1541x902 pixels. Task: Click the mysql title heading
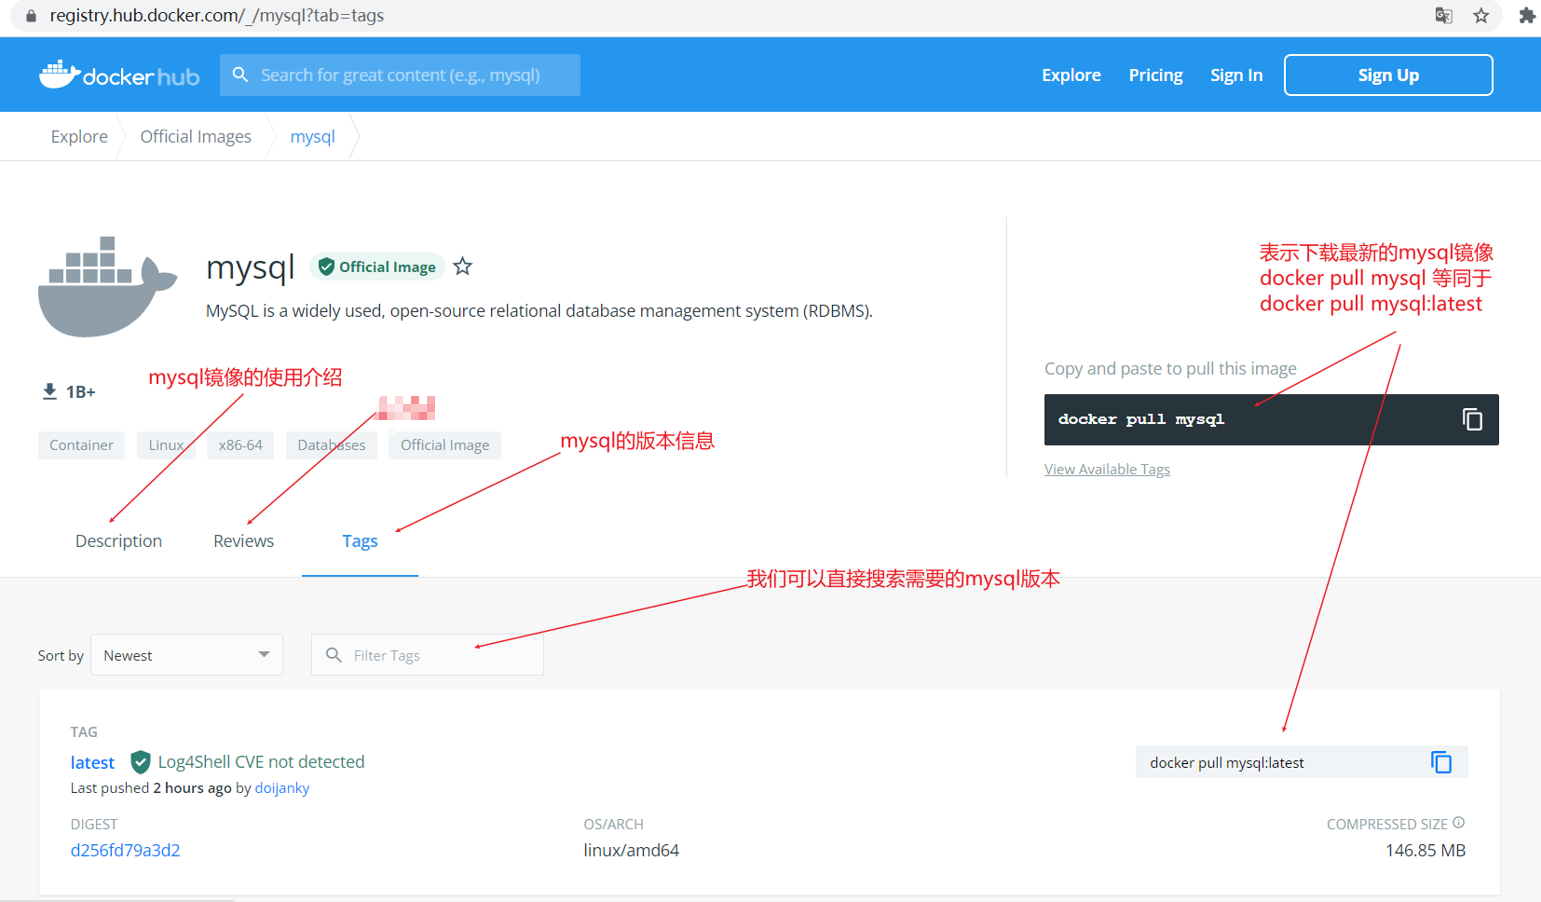pyautogui.click(x=250, y=267)
